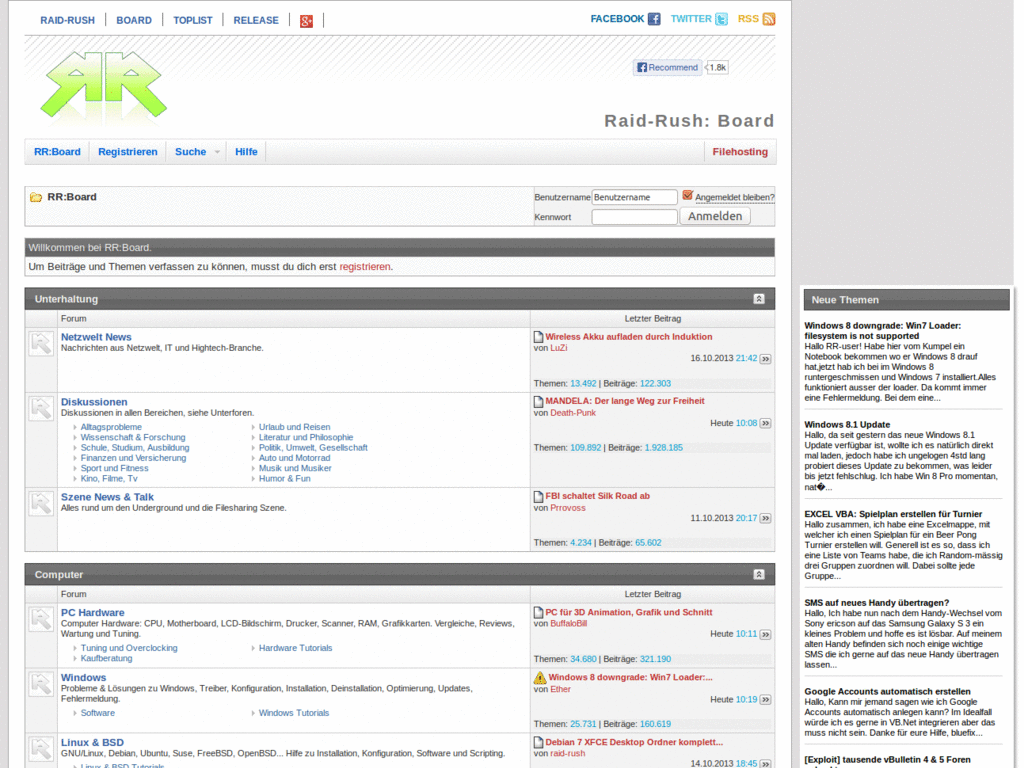Click the Twitter bird icon
This screenshot has height=768, width=1024.
pyautogui.click(x=721, y=19)
